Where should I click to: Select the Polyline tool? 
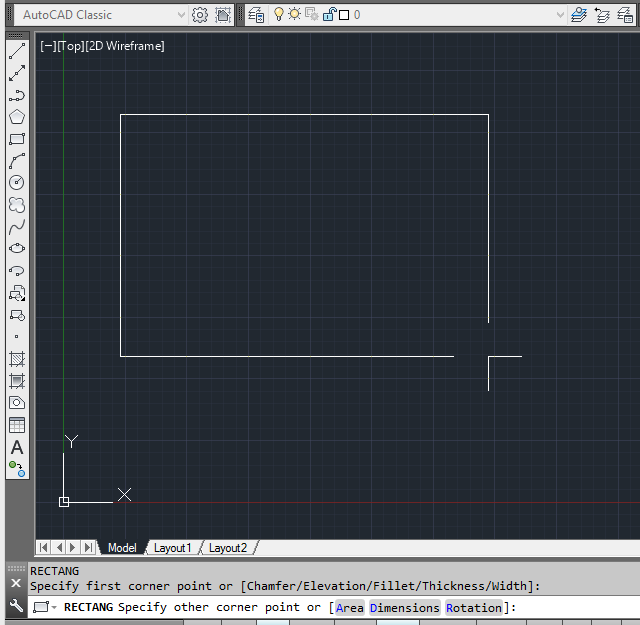point(17,95)
